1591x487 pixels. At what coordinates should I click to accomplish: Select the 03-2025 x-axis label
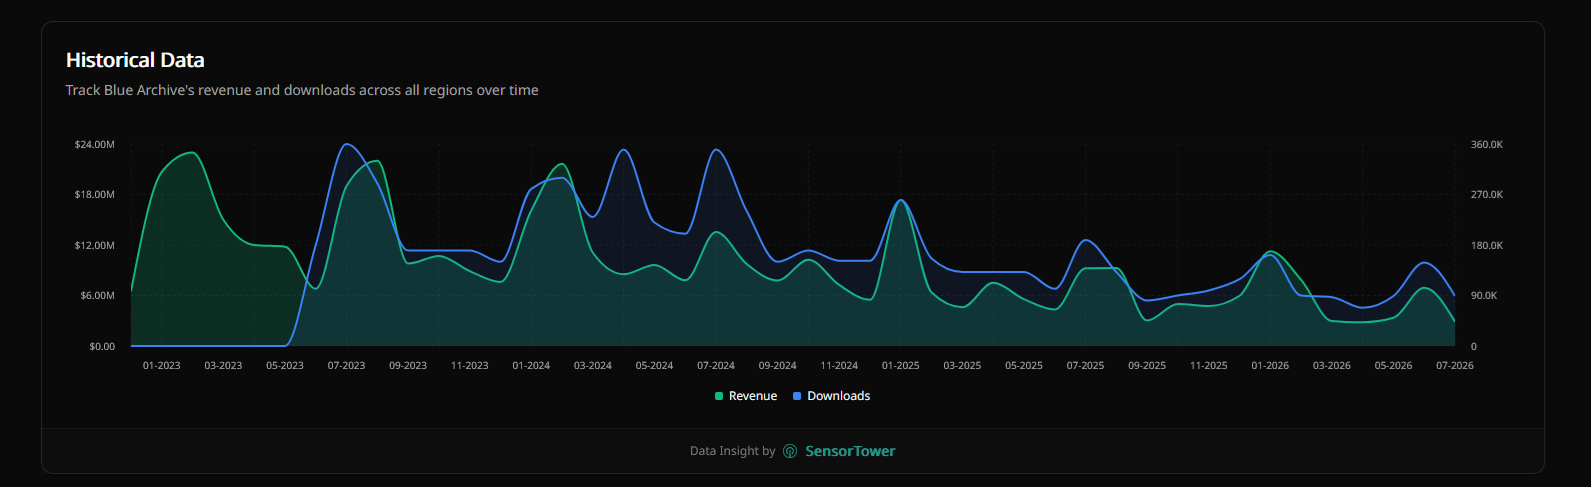(x=962, y=366)
